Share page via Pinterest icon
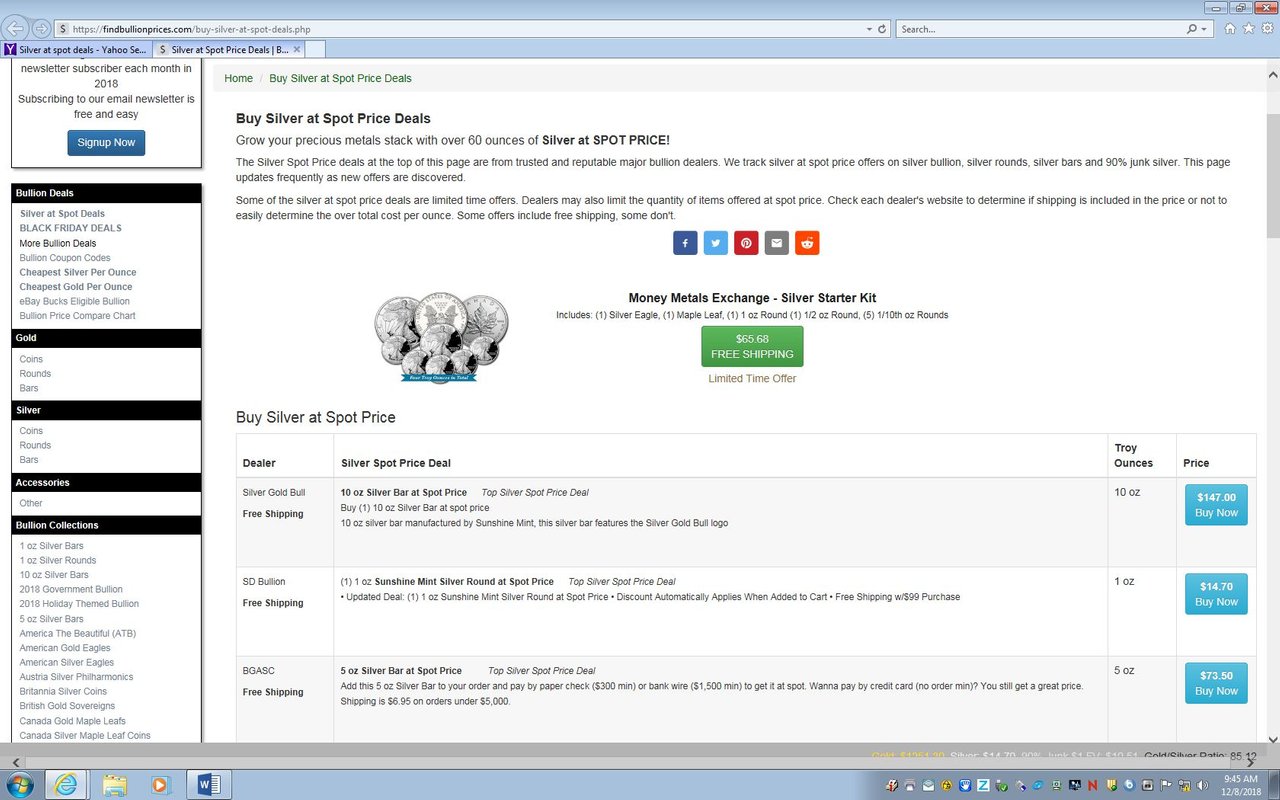This screenshot has height=800, width=1280. pyautogui.click(x=746, y=243)
